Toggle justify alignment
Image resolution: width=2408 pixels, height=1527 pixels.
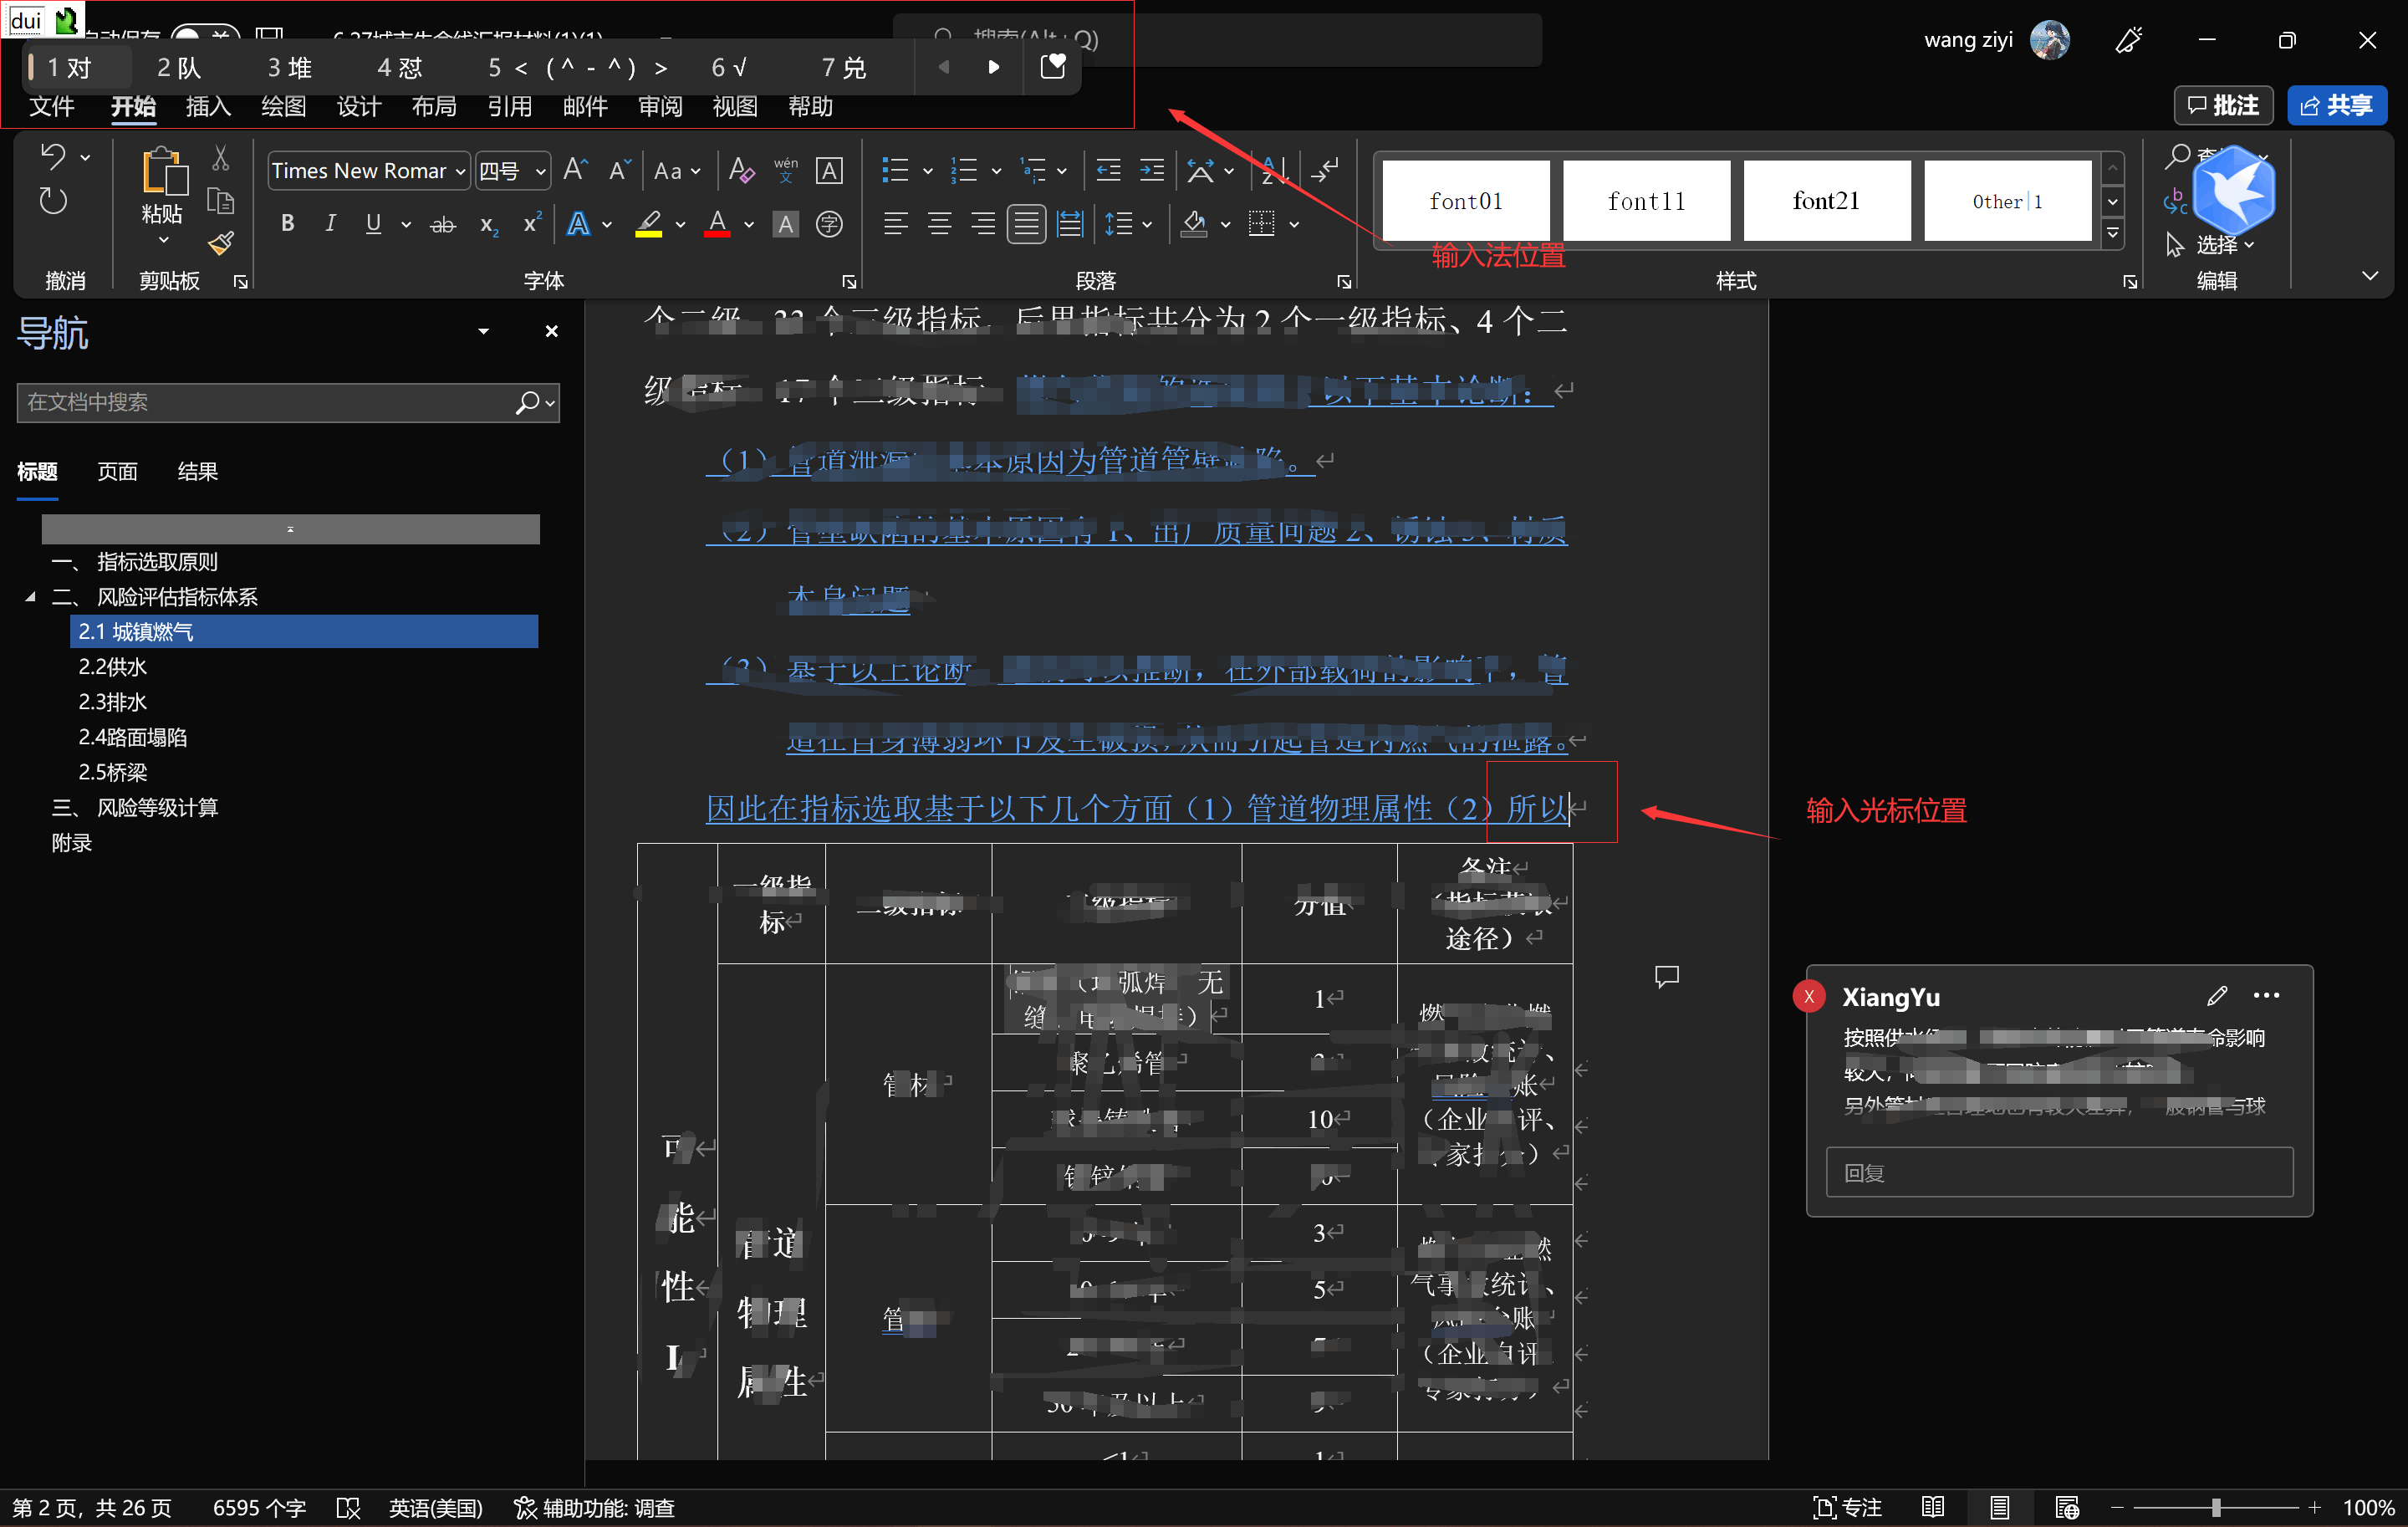pyautogui.click(x=1026, y=224)
